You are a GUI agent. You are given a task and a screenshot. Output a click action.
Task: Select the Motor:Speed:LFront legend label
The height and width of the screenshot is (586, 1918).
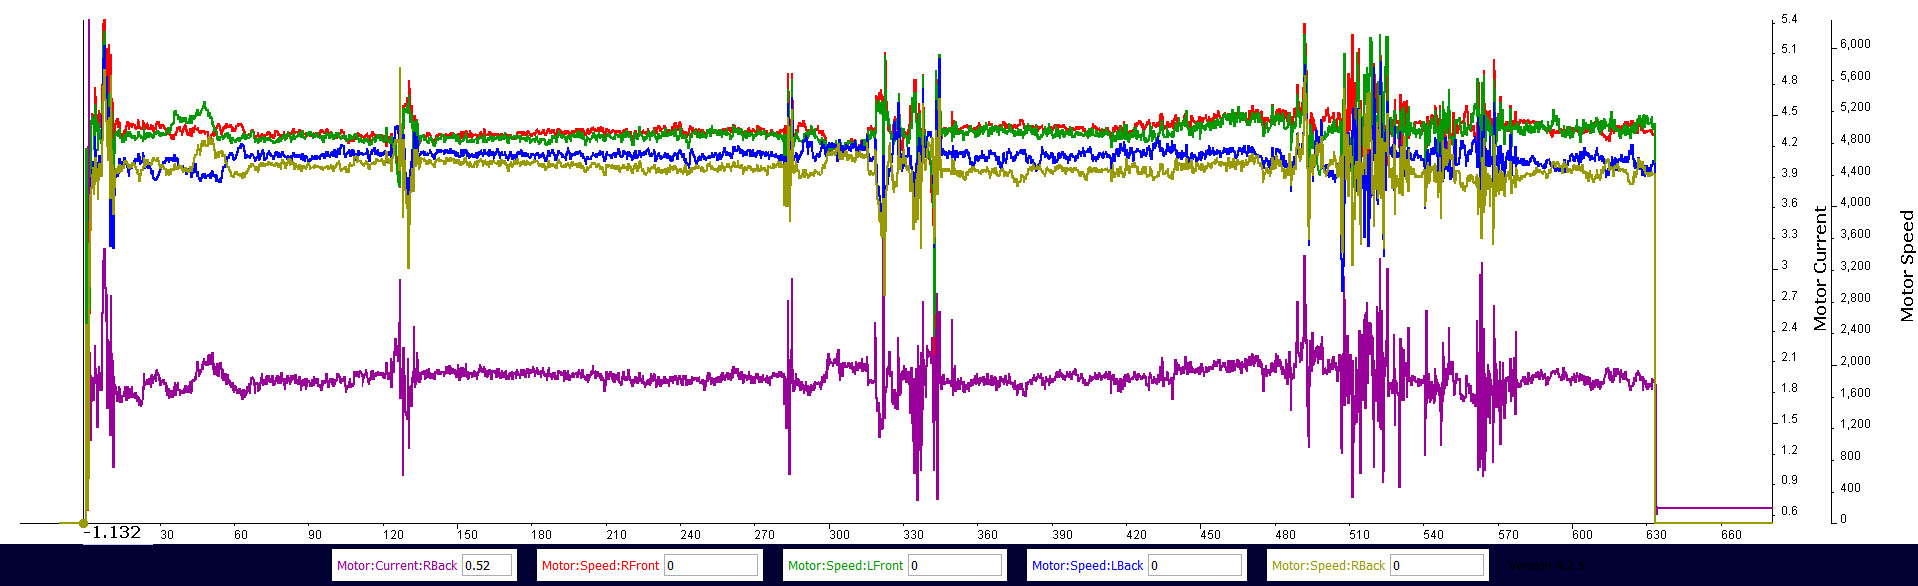845,566
